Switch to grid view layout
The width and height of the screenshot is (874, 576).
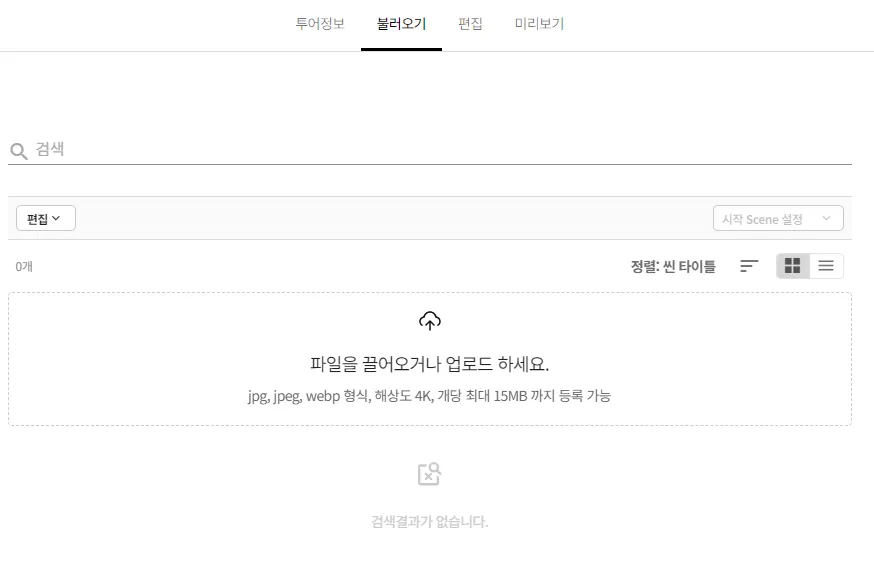[x=793, y=266]
